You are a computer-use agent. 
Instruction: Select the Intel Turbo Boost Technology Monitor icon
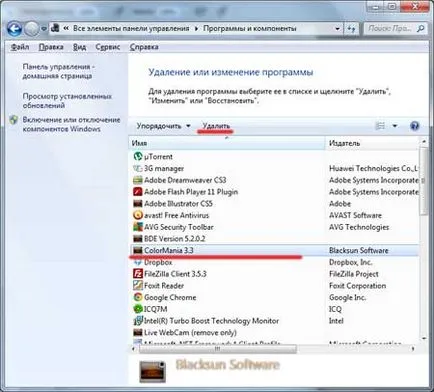[138, 321]
